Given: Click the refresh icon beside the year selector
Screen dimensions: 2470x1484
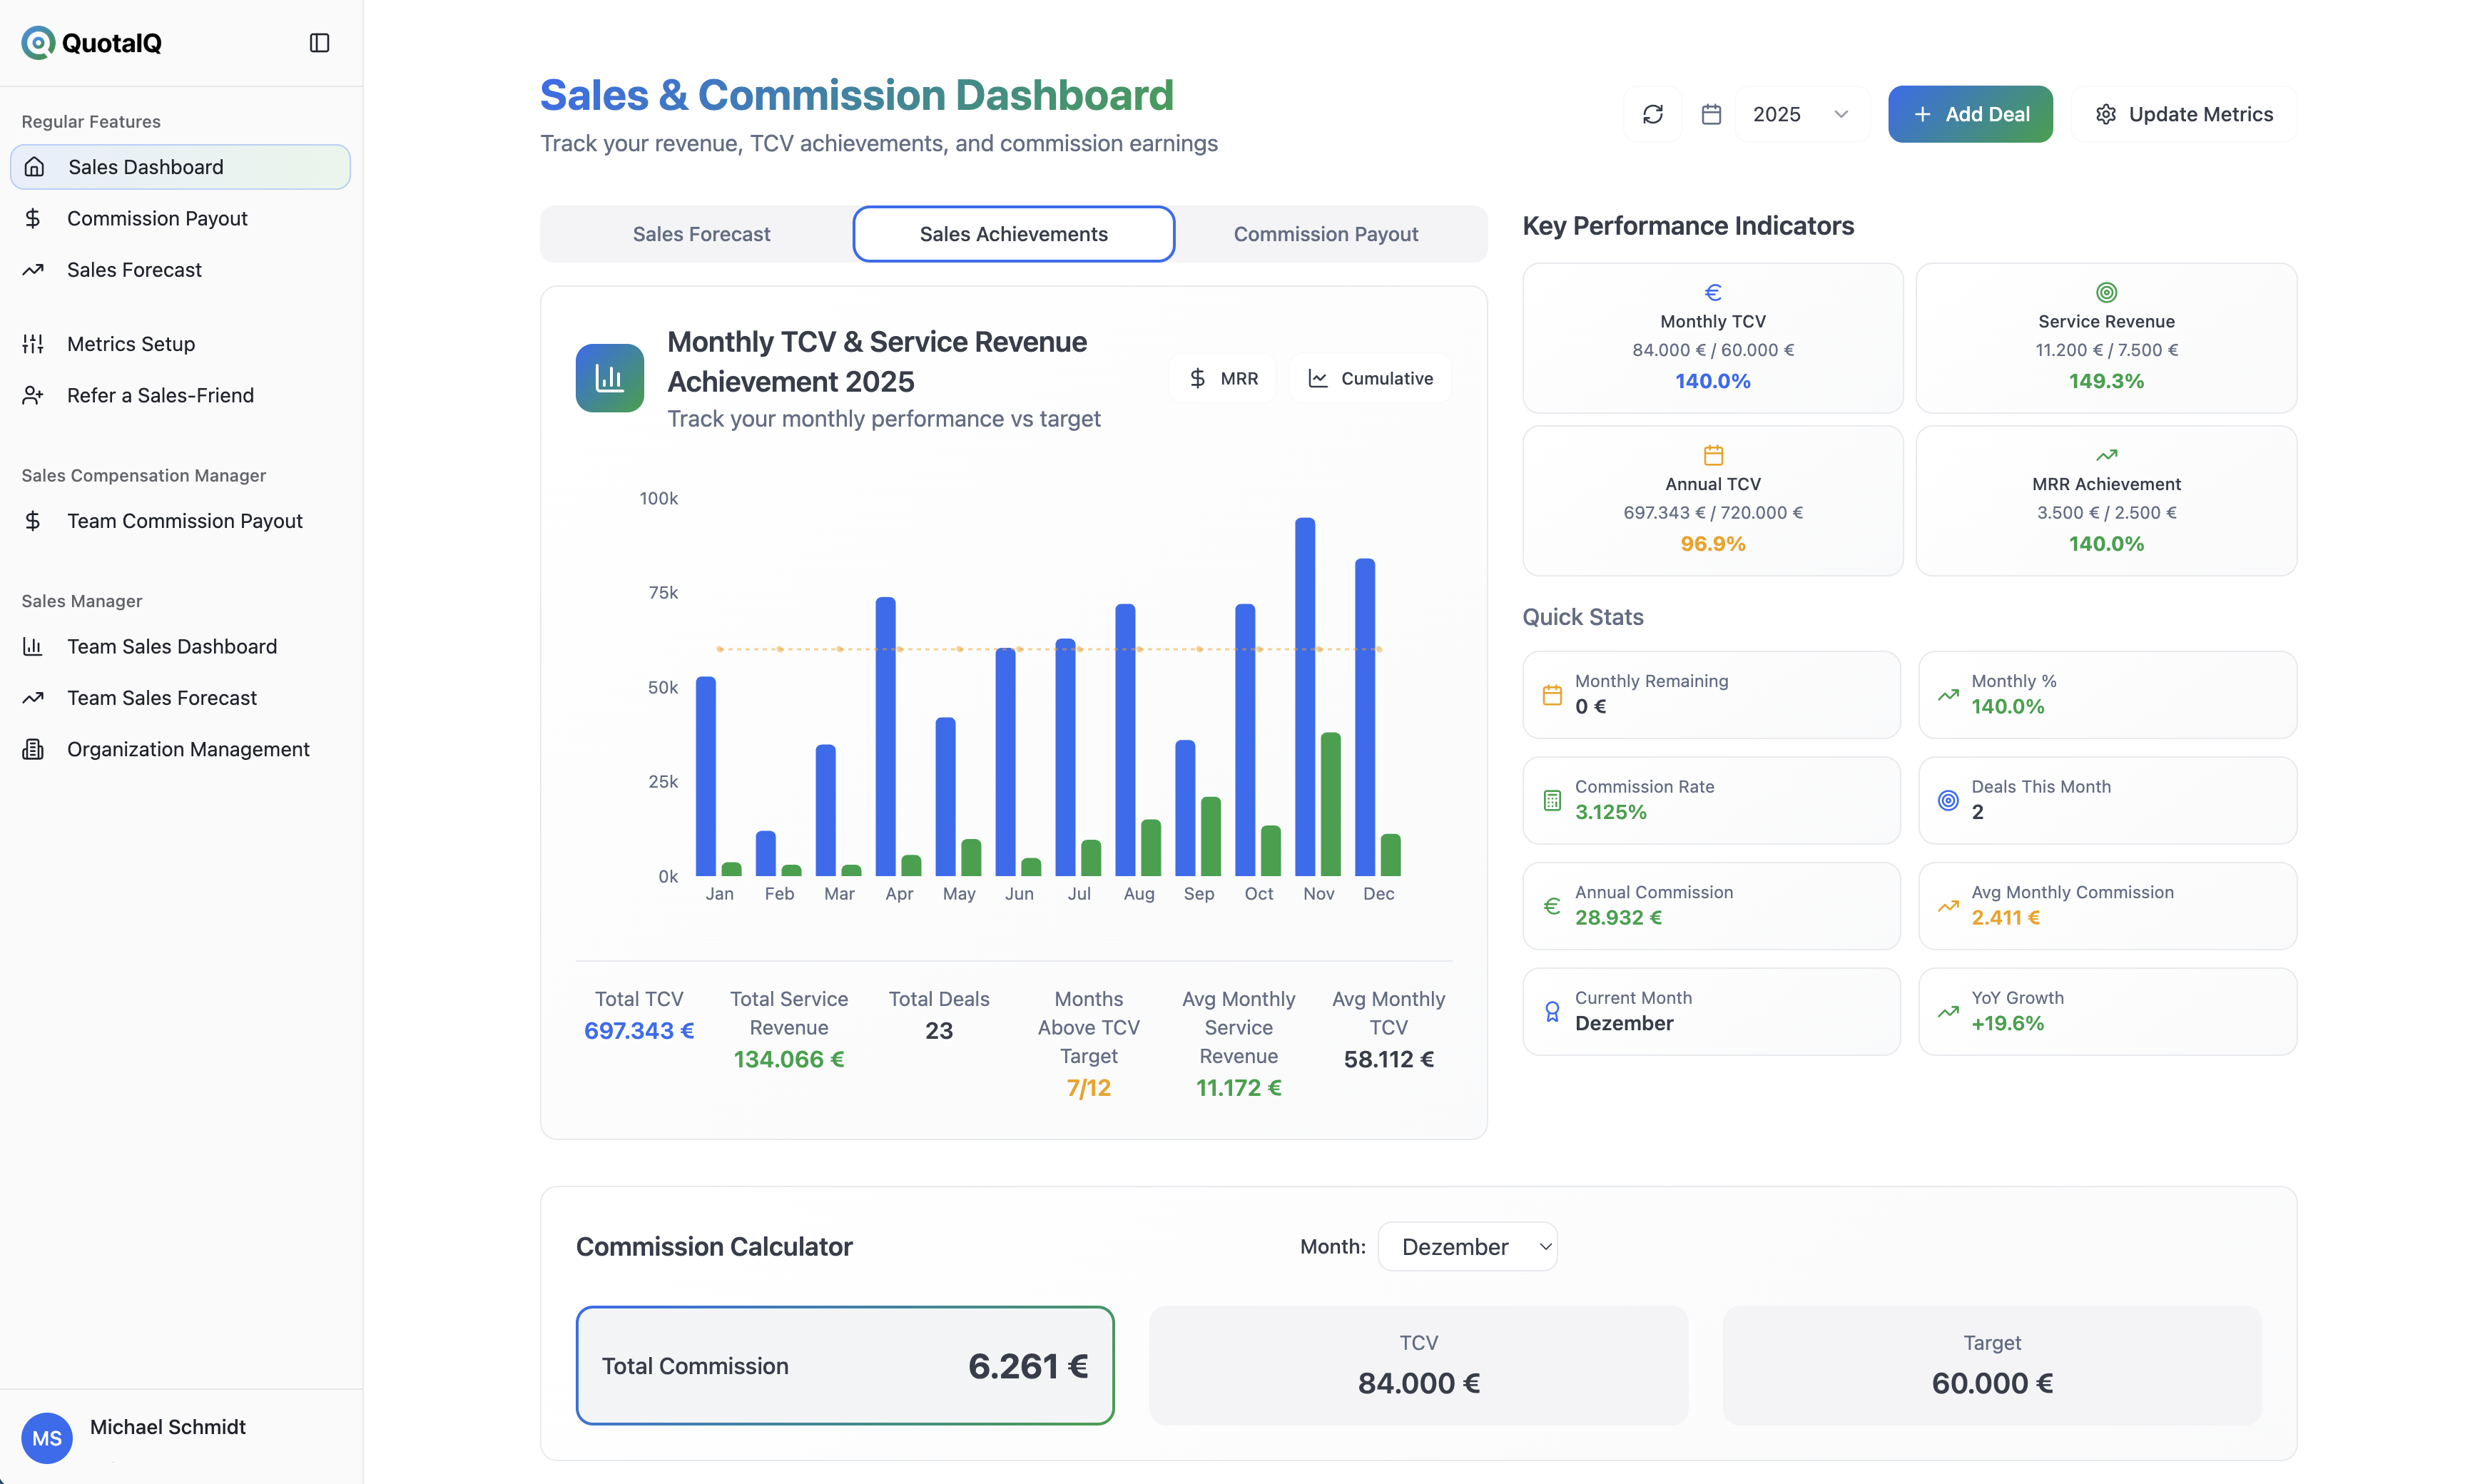Looking at the screenshot, I should coord(1653,113).
